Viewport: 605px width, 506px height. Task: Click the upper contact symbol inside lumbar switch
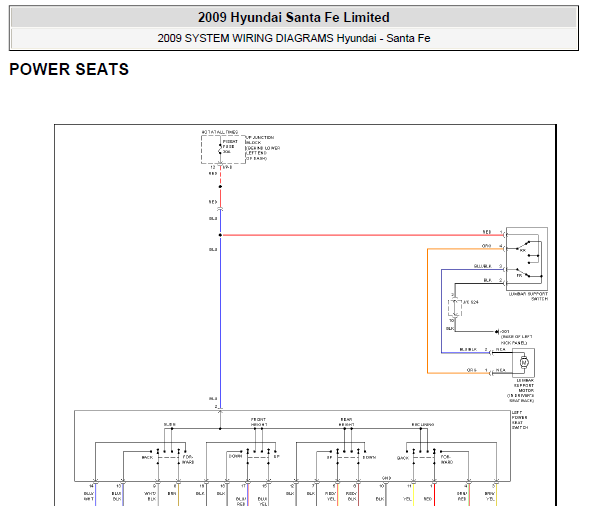[x=524, y=245]
